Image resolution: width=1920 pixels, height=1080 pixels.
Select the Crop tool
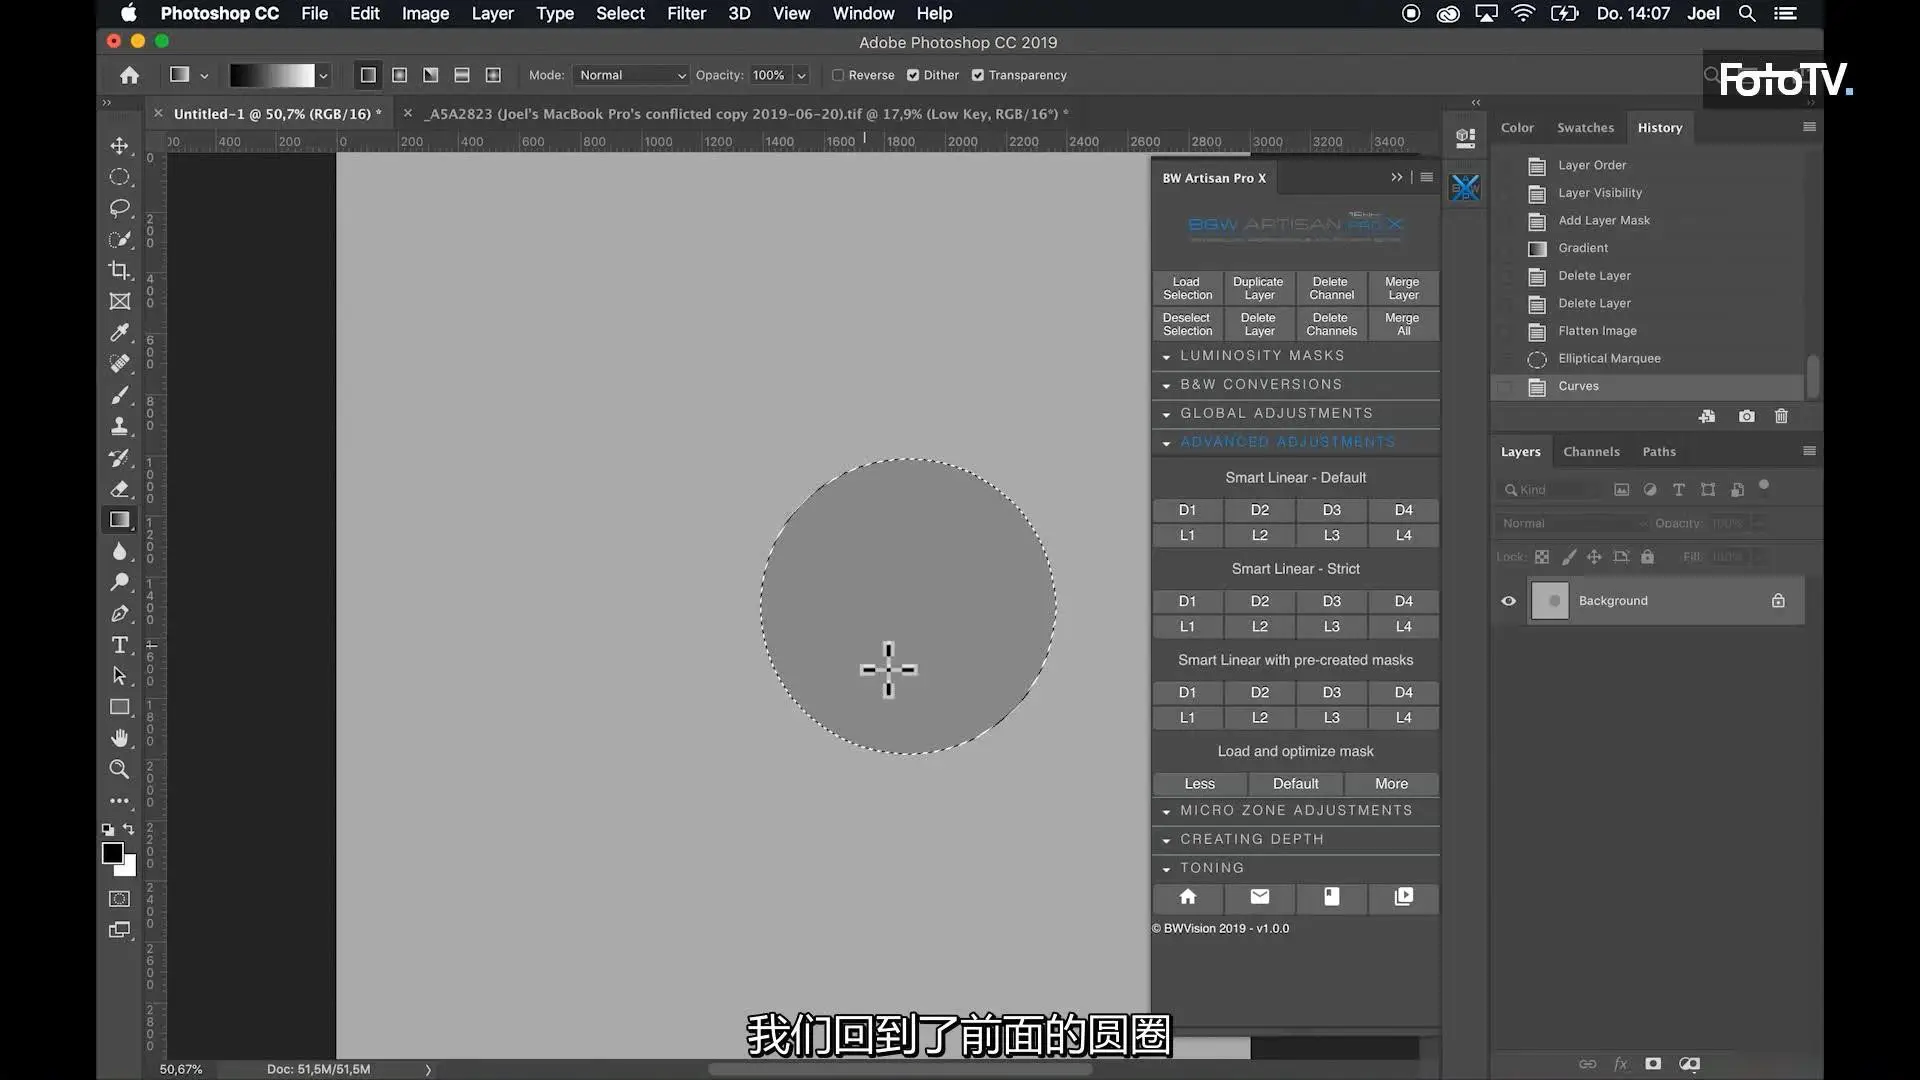coord(119,270)
